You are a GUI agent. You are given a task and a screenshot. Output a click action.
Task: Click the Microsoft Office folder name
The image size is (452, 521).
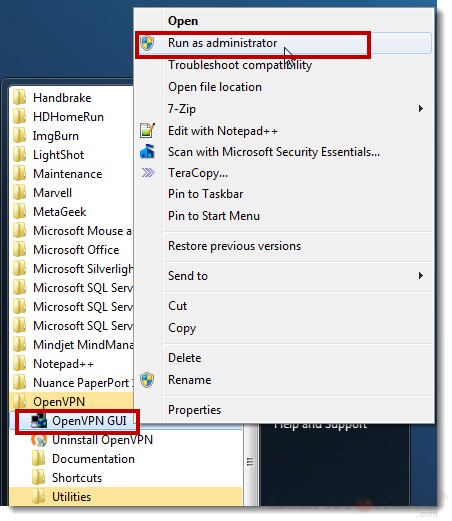tap(76, 250)
